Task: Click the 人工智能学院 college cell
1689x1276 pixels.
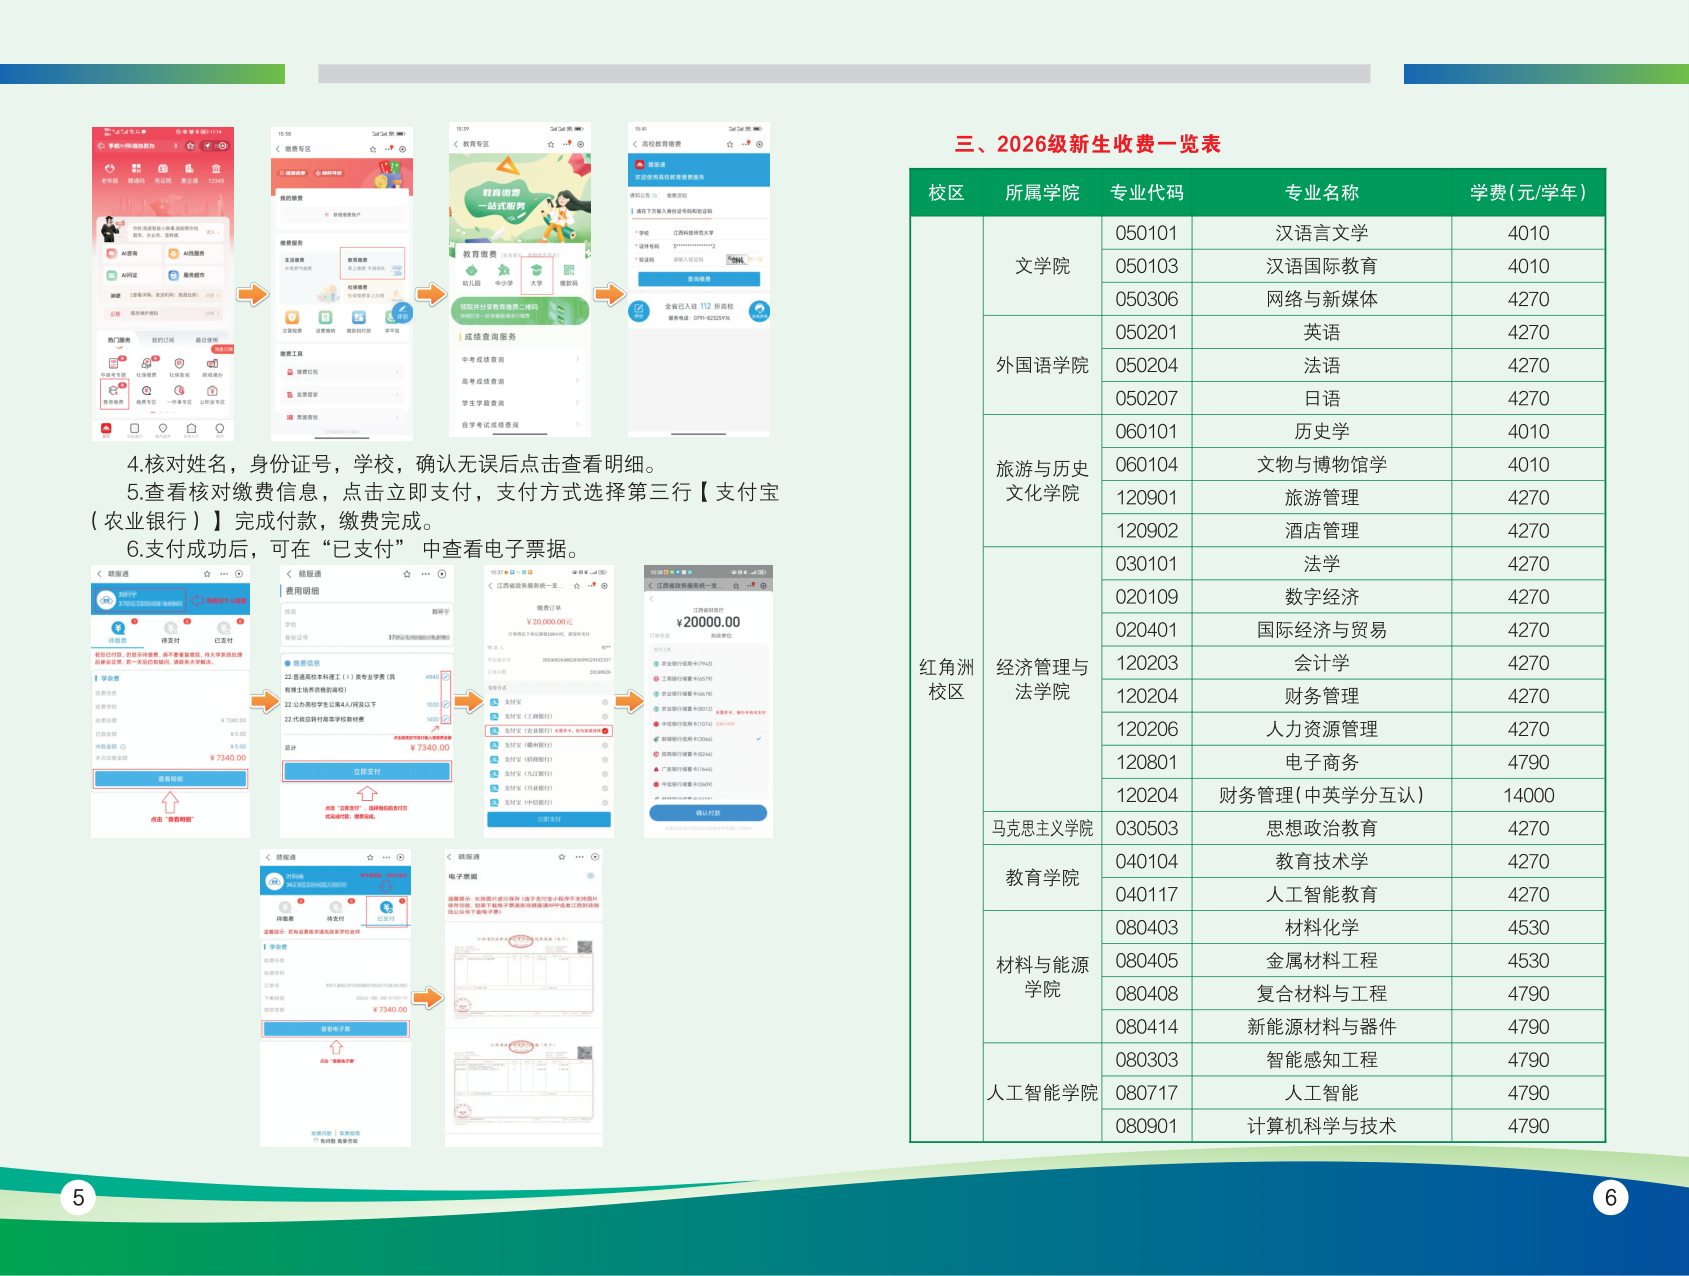Action: coord(1042,1093)
